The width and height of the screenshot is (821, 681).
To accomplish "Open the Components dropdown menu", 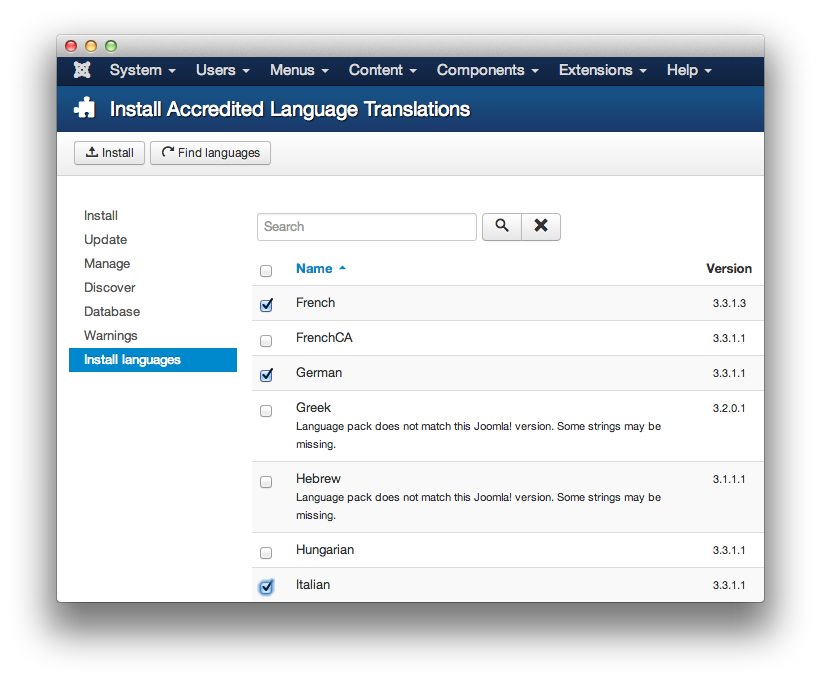I will pos(486,70).
